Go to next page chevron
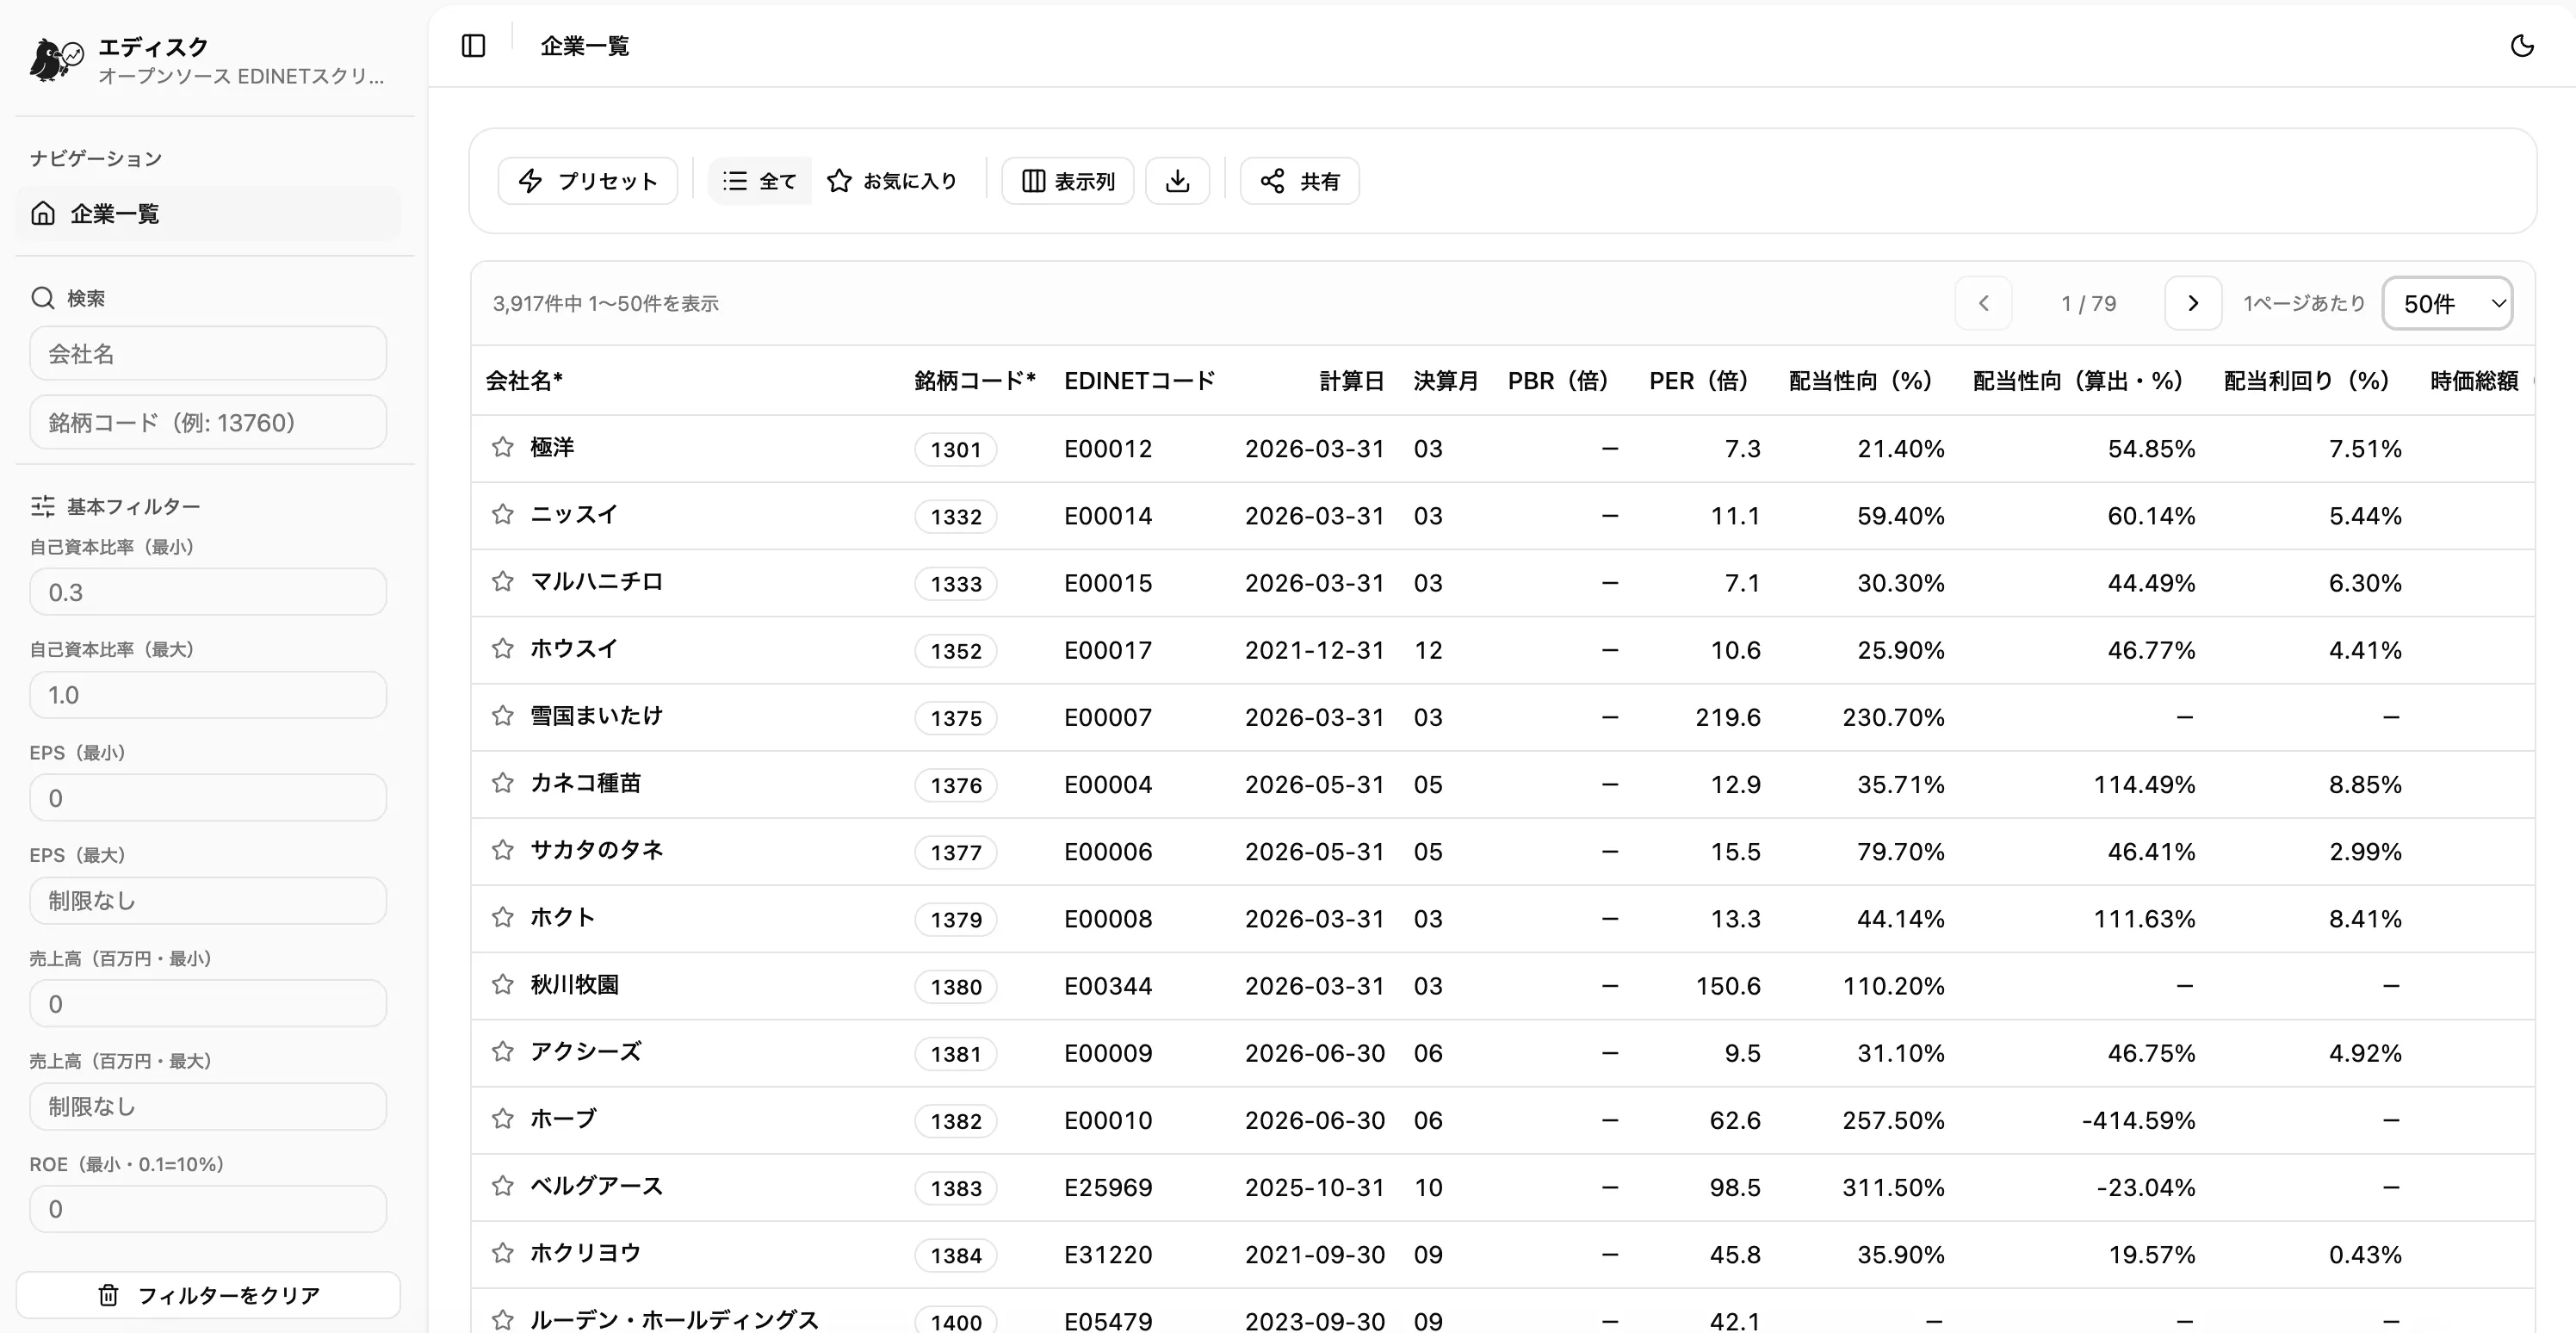Screen dimensions: 2576x1333 [2193, 303]
